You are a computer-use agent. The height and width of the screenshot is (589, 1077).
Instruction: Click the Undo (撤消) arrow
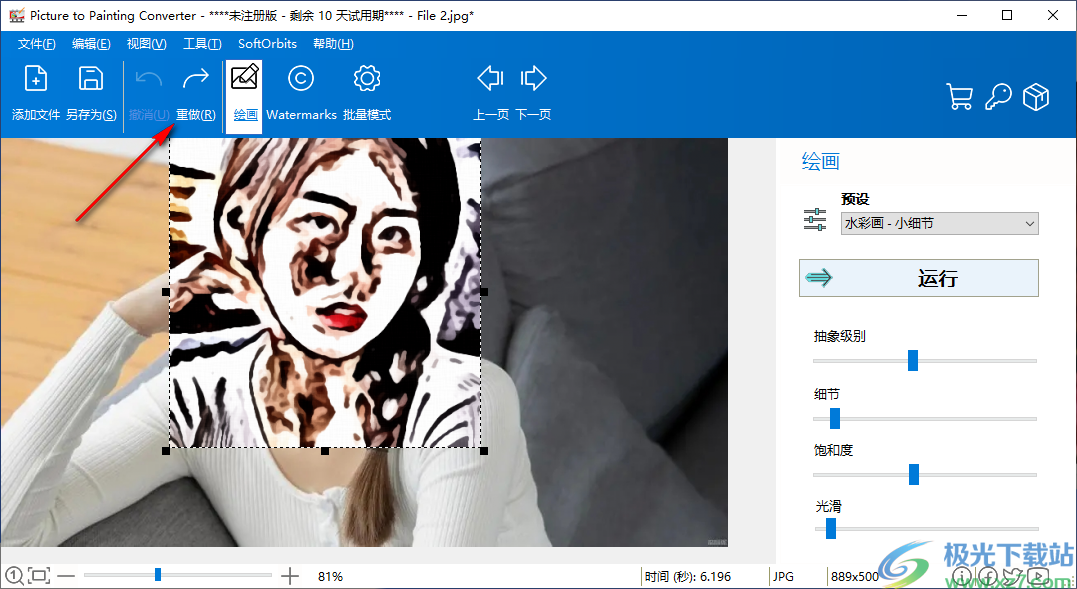tap(148, 78)
